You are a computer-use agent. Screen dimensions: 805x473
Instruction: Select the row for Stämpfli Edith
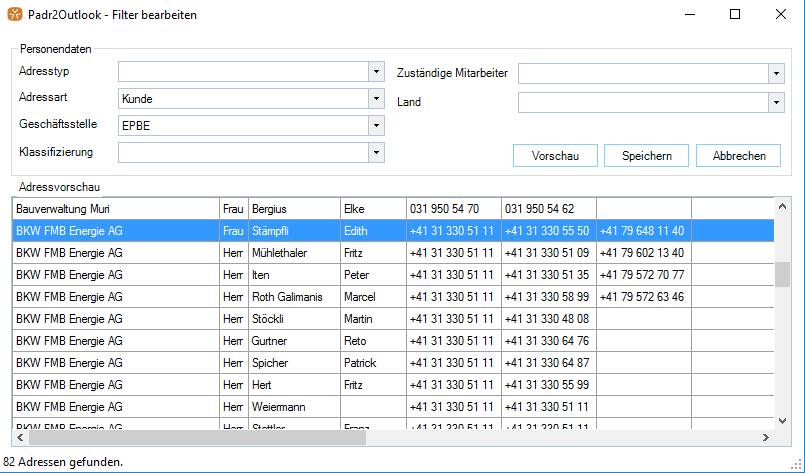tap(294, 231)
